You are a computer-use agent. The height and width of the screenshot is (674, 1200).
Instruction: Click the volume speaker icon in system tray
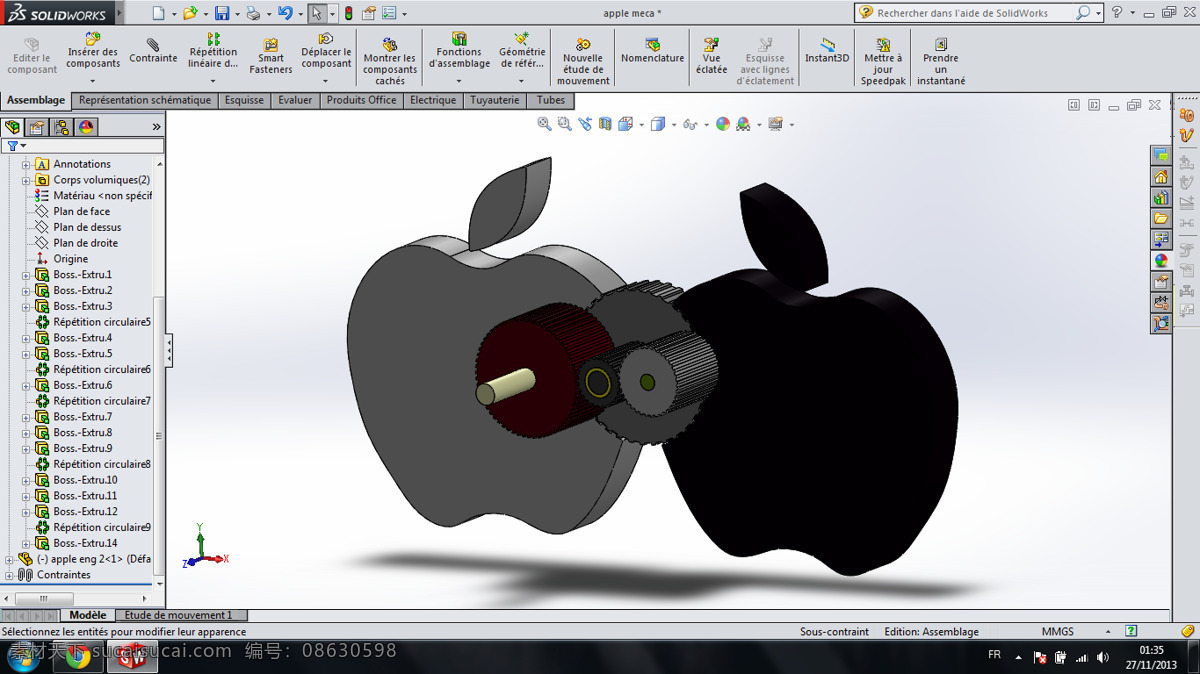1102,657
